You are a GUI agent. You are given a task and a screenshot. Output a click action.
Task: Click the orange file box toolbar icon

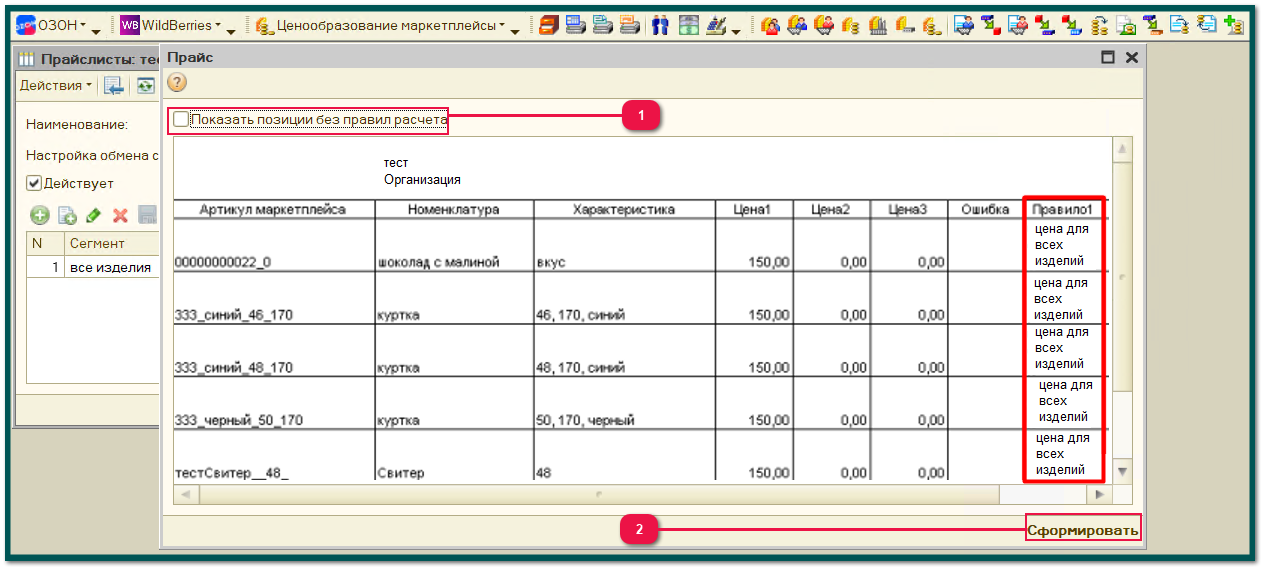[x=548, y=25]
